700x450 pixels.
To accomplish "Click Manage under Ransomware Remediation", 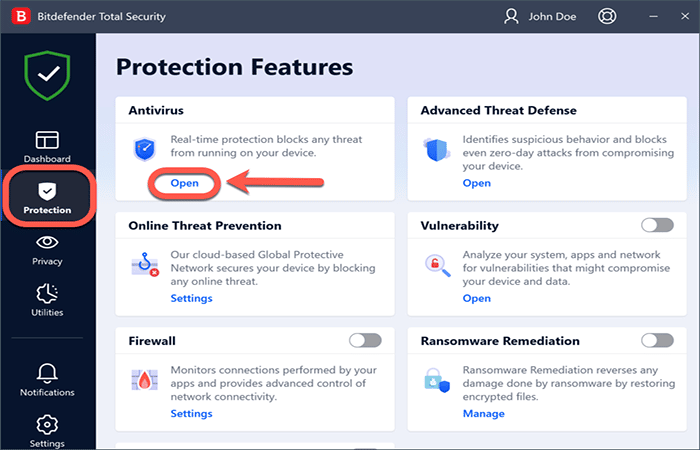I will 483,413.
